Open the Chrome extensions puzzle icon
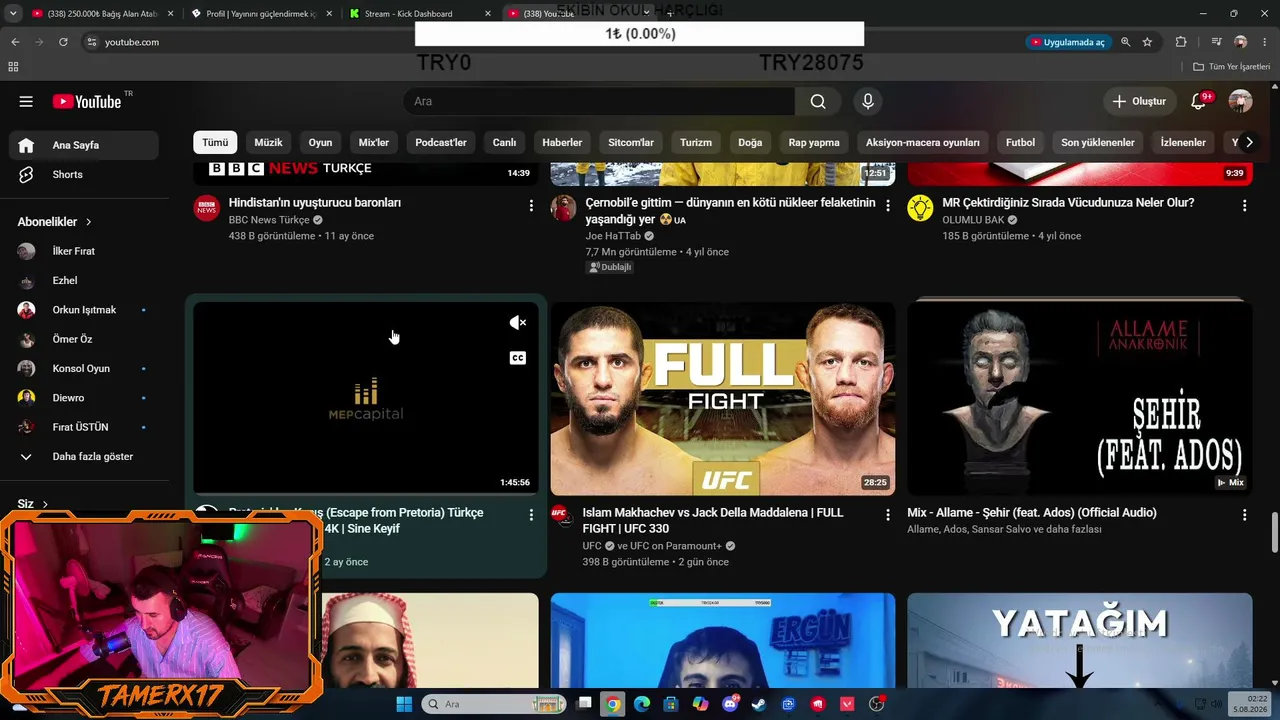 pos(1181,42)
